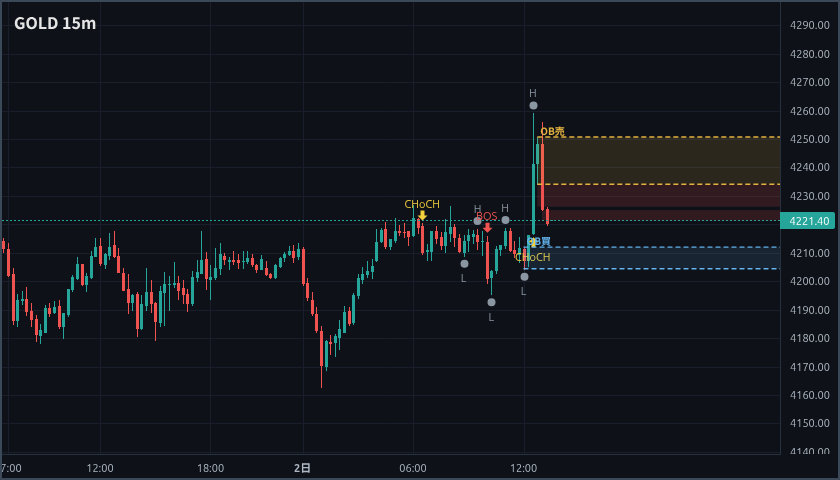Click the CHoCH label above the yellow arrow
The height and width of the screenshot is (480, 840).
(x=422, y=204)
